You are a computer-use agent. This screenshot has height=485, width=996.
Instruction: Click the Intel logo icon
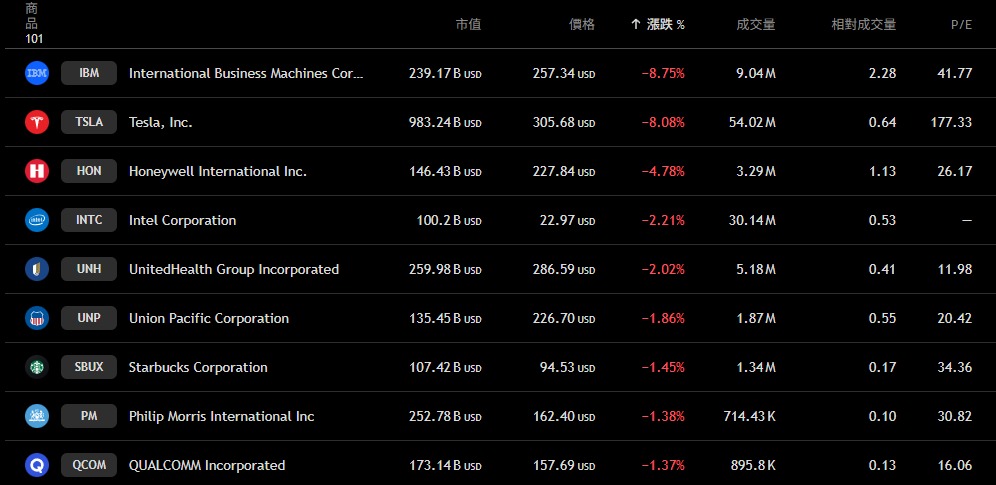(x=37, y=220)
